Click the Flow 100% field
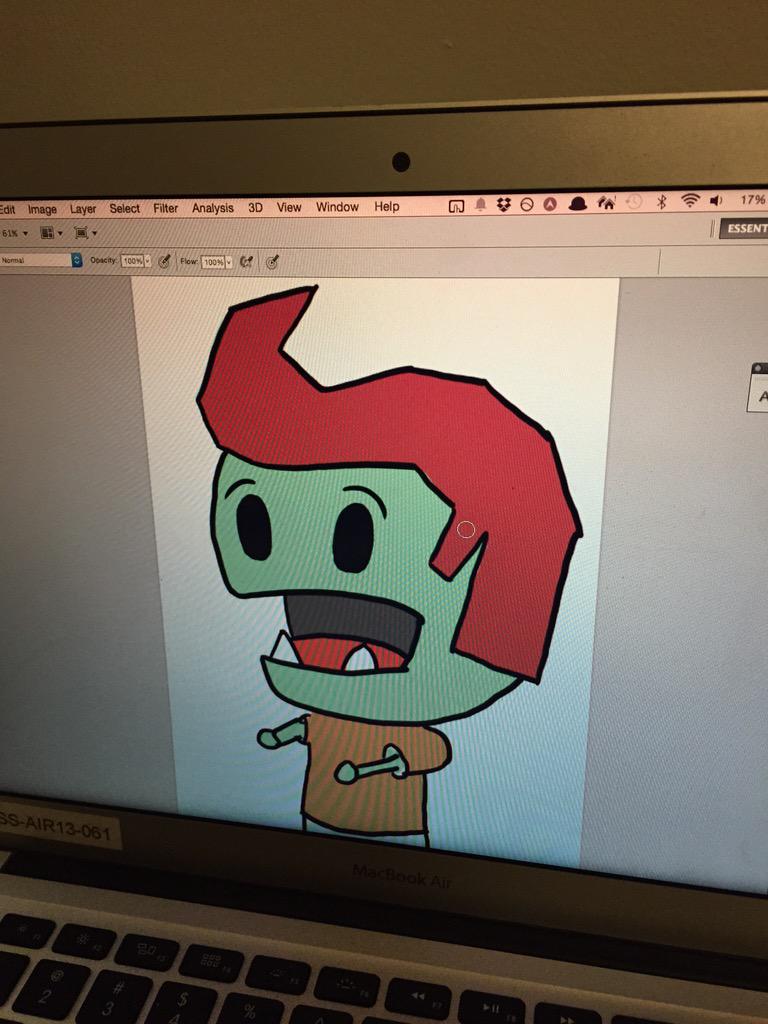768x1024 pixels. (x=213, y=262)
